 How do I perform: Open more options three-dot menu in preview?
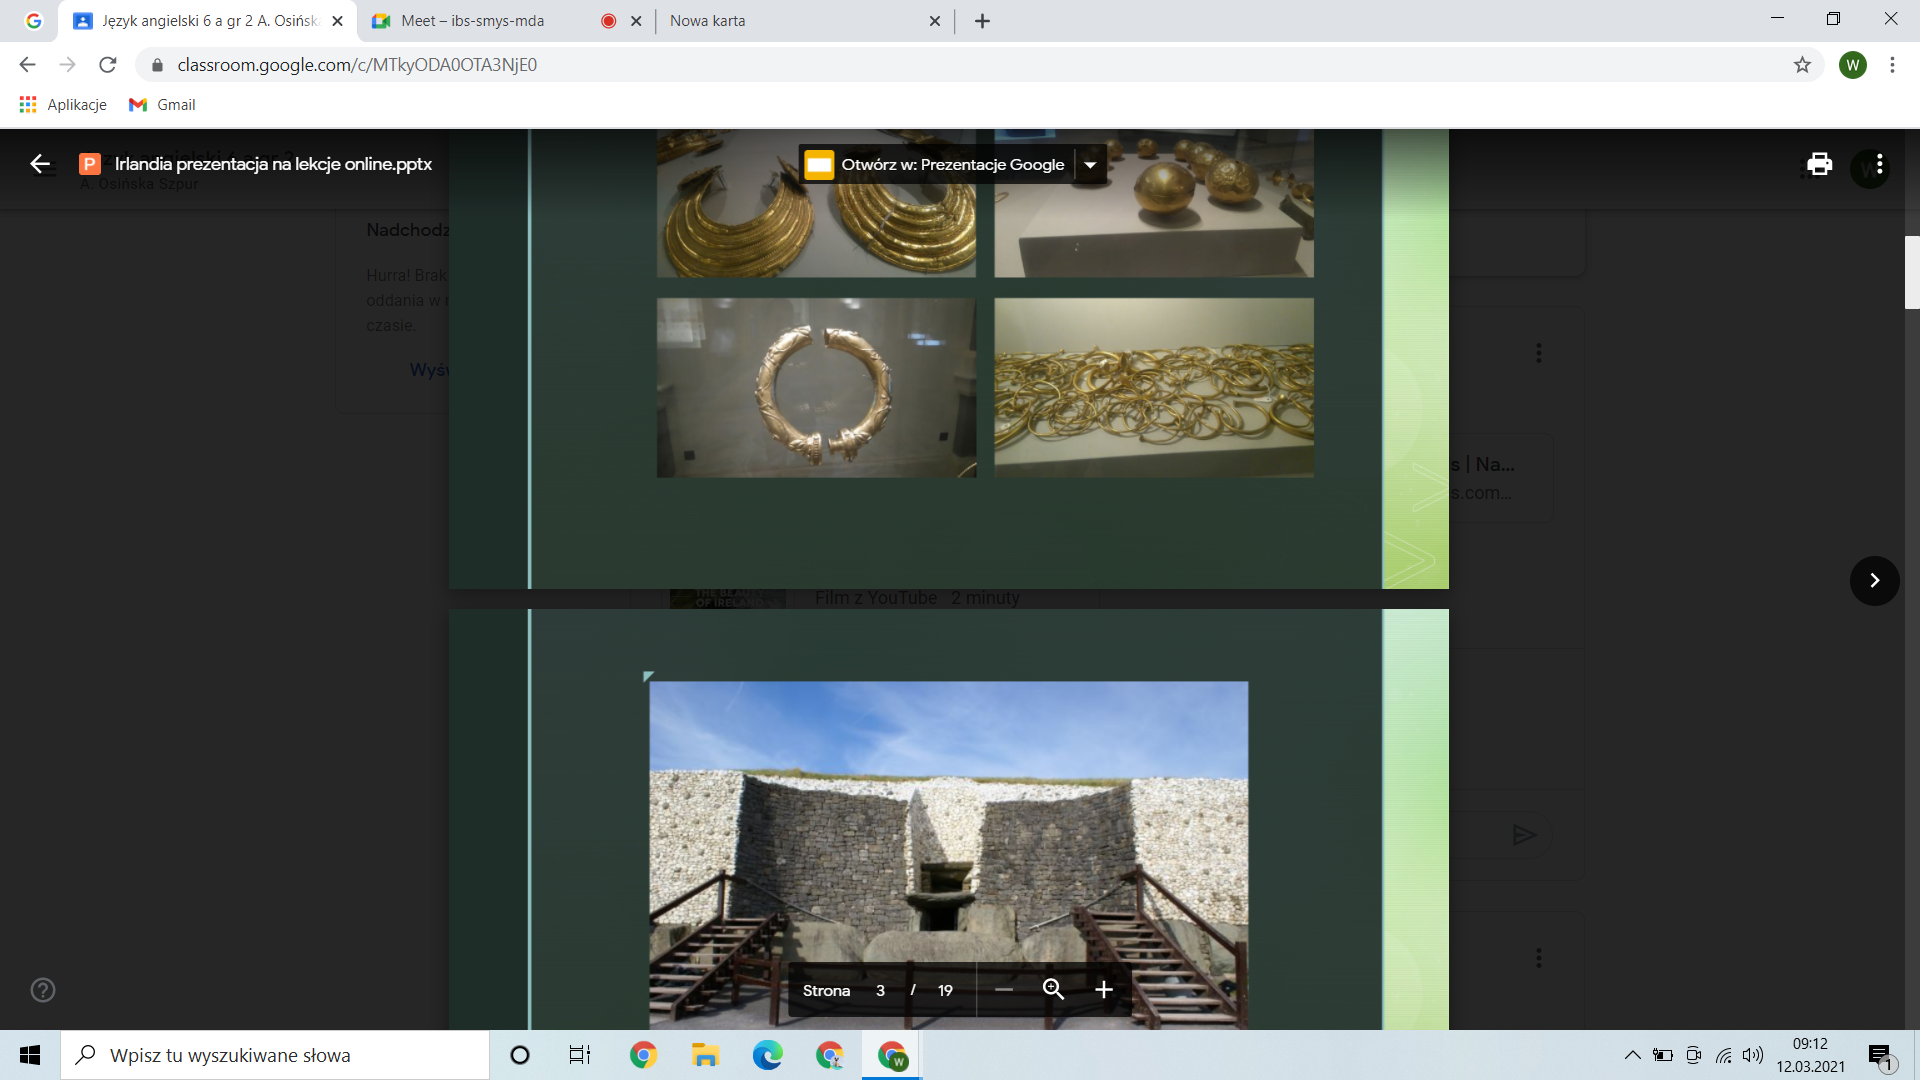pyautogui.click(x=1880, y=164)
